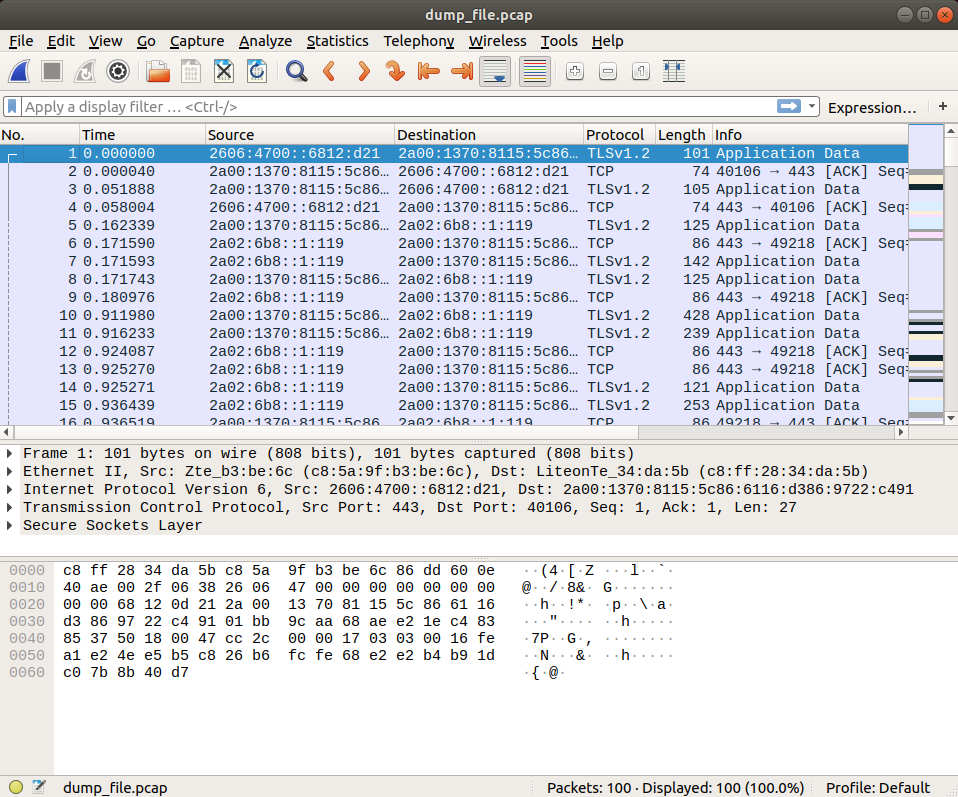Open the Expression… dialog
The height and width of the screenshot is (797, 958).
(872, 108)
